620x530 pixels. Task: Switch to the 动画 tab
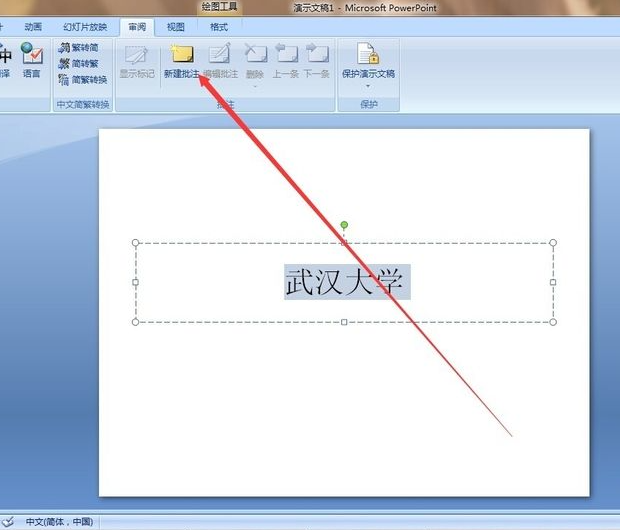point(33,27)
